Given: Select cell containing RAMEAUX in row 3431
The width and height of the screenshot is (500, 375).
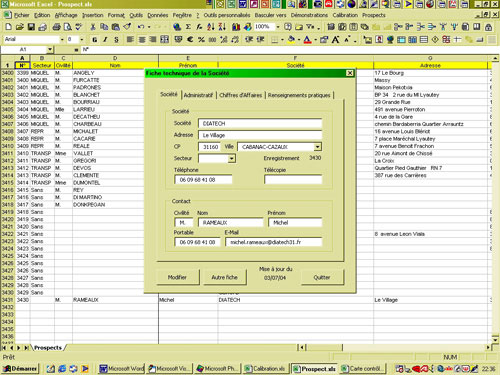Looking at the screenshot, I should pyautogui.click(x=115, y=300).
